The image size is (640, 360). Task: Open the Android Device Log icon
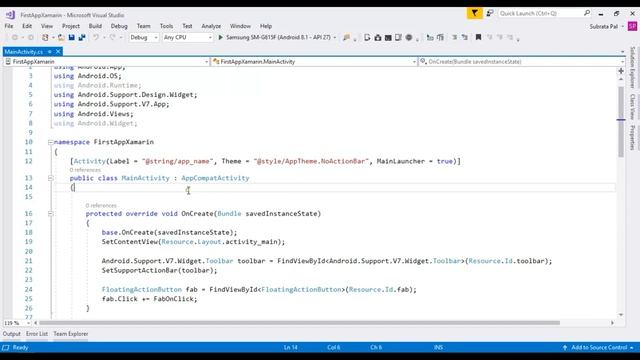tap(398, 38)
